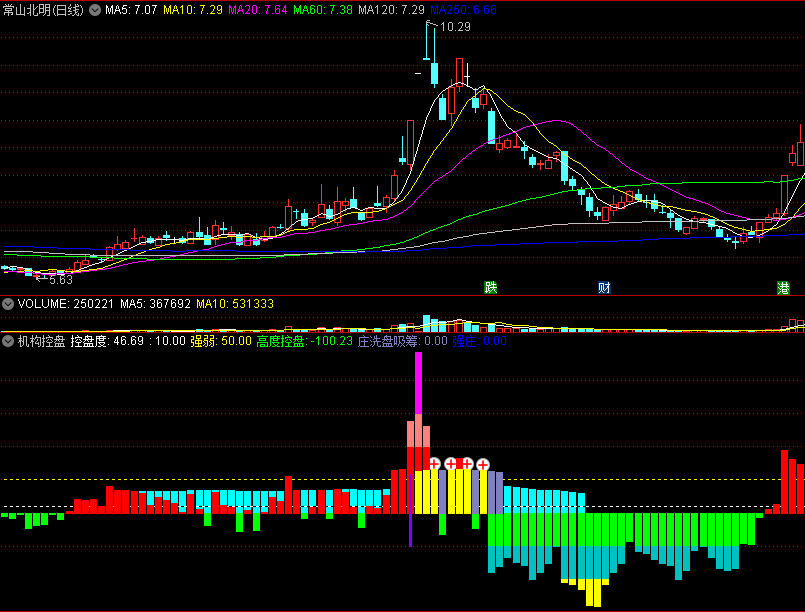Open the 机构控盘 indicator dropdown arrow
The height and width of the screenshot is (612, 805).
8,341
